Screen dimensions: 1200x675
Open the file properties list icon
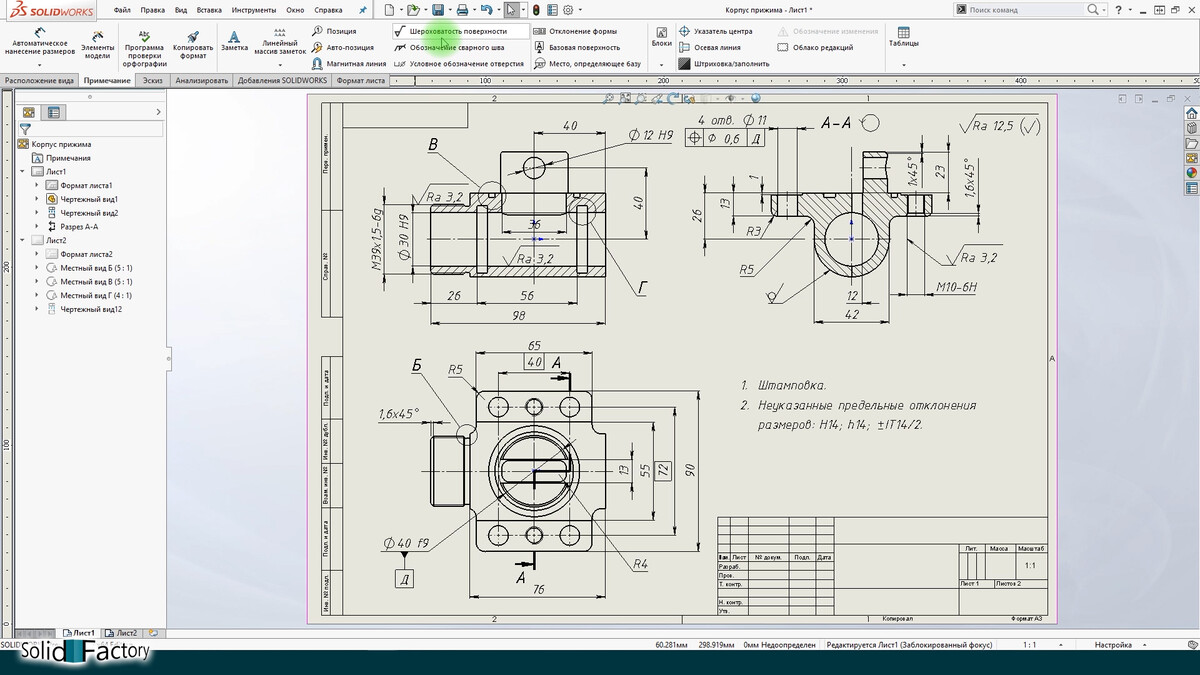[x=552, y=9]
